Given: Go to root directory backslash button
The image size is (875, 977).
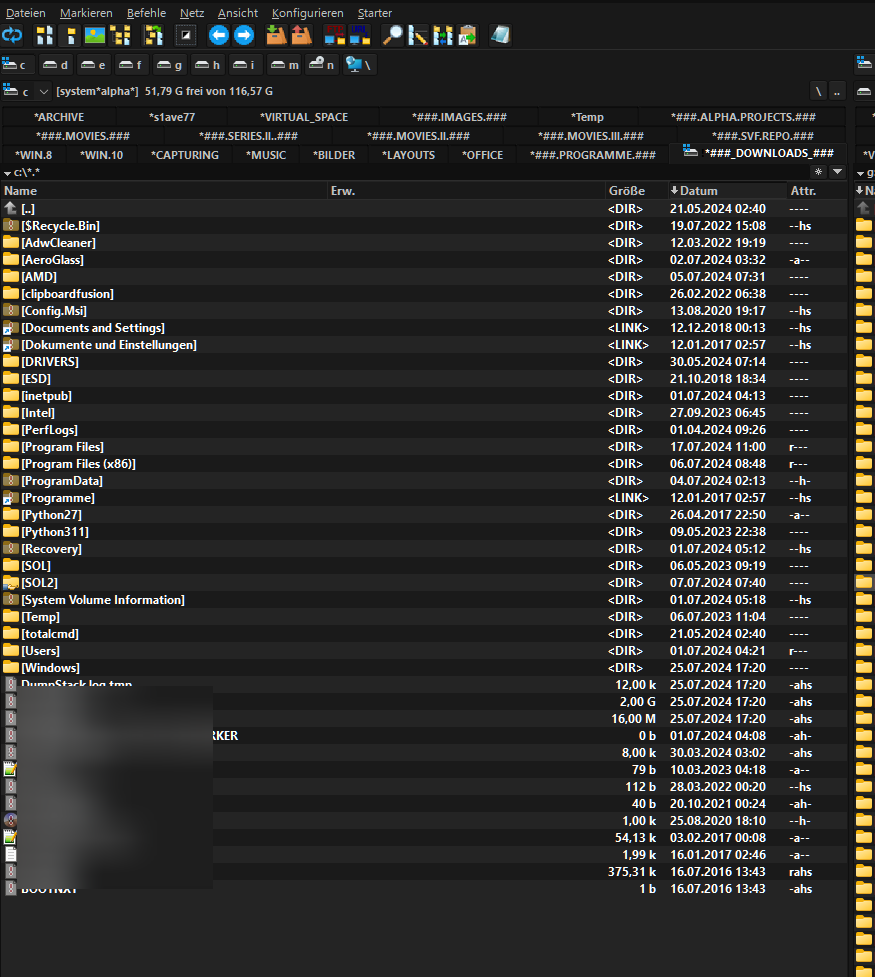Looking at the screenshot, I should [818, 92].
